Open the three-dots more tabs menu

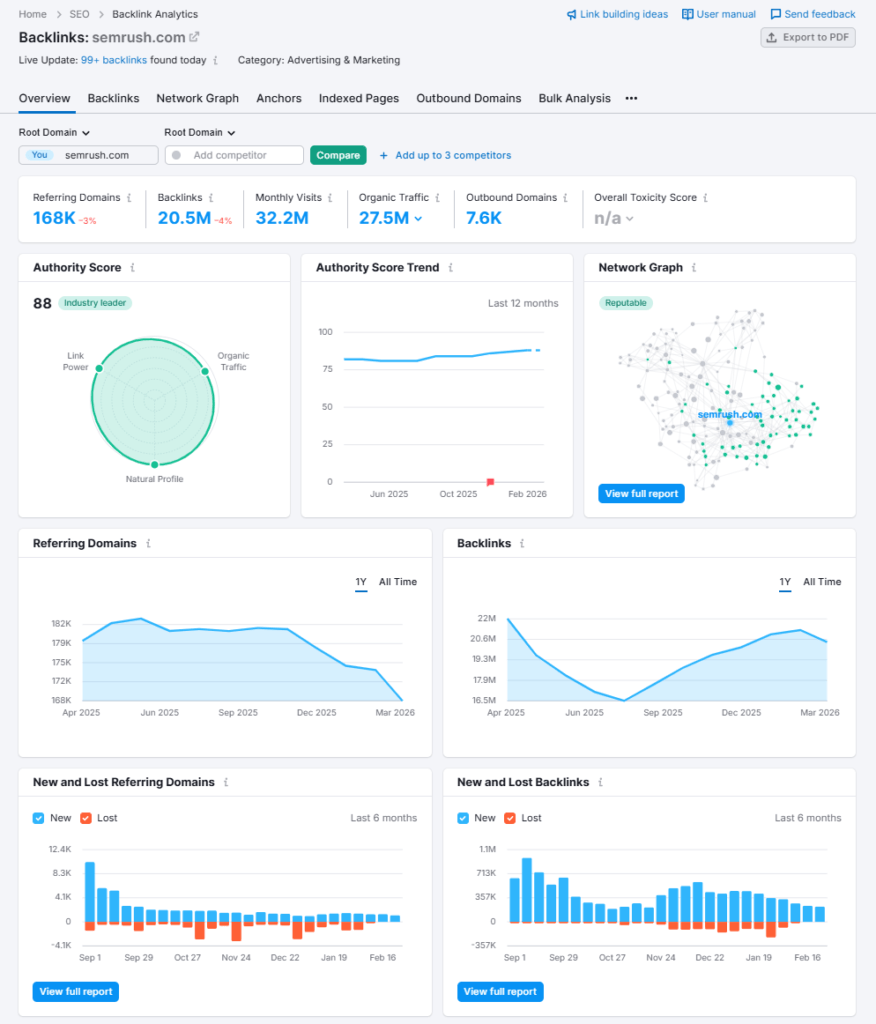pyautogui.click(x=631, y=99)
